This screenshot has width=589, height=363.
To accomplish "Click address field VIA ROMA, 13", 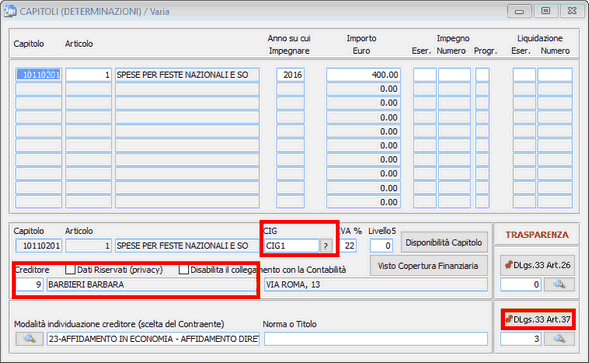I will pyautogui.click(x=376, y=284).
